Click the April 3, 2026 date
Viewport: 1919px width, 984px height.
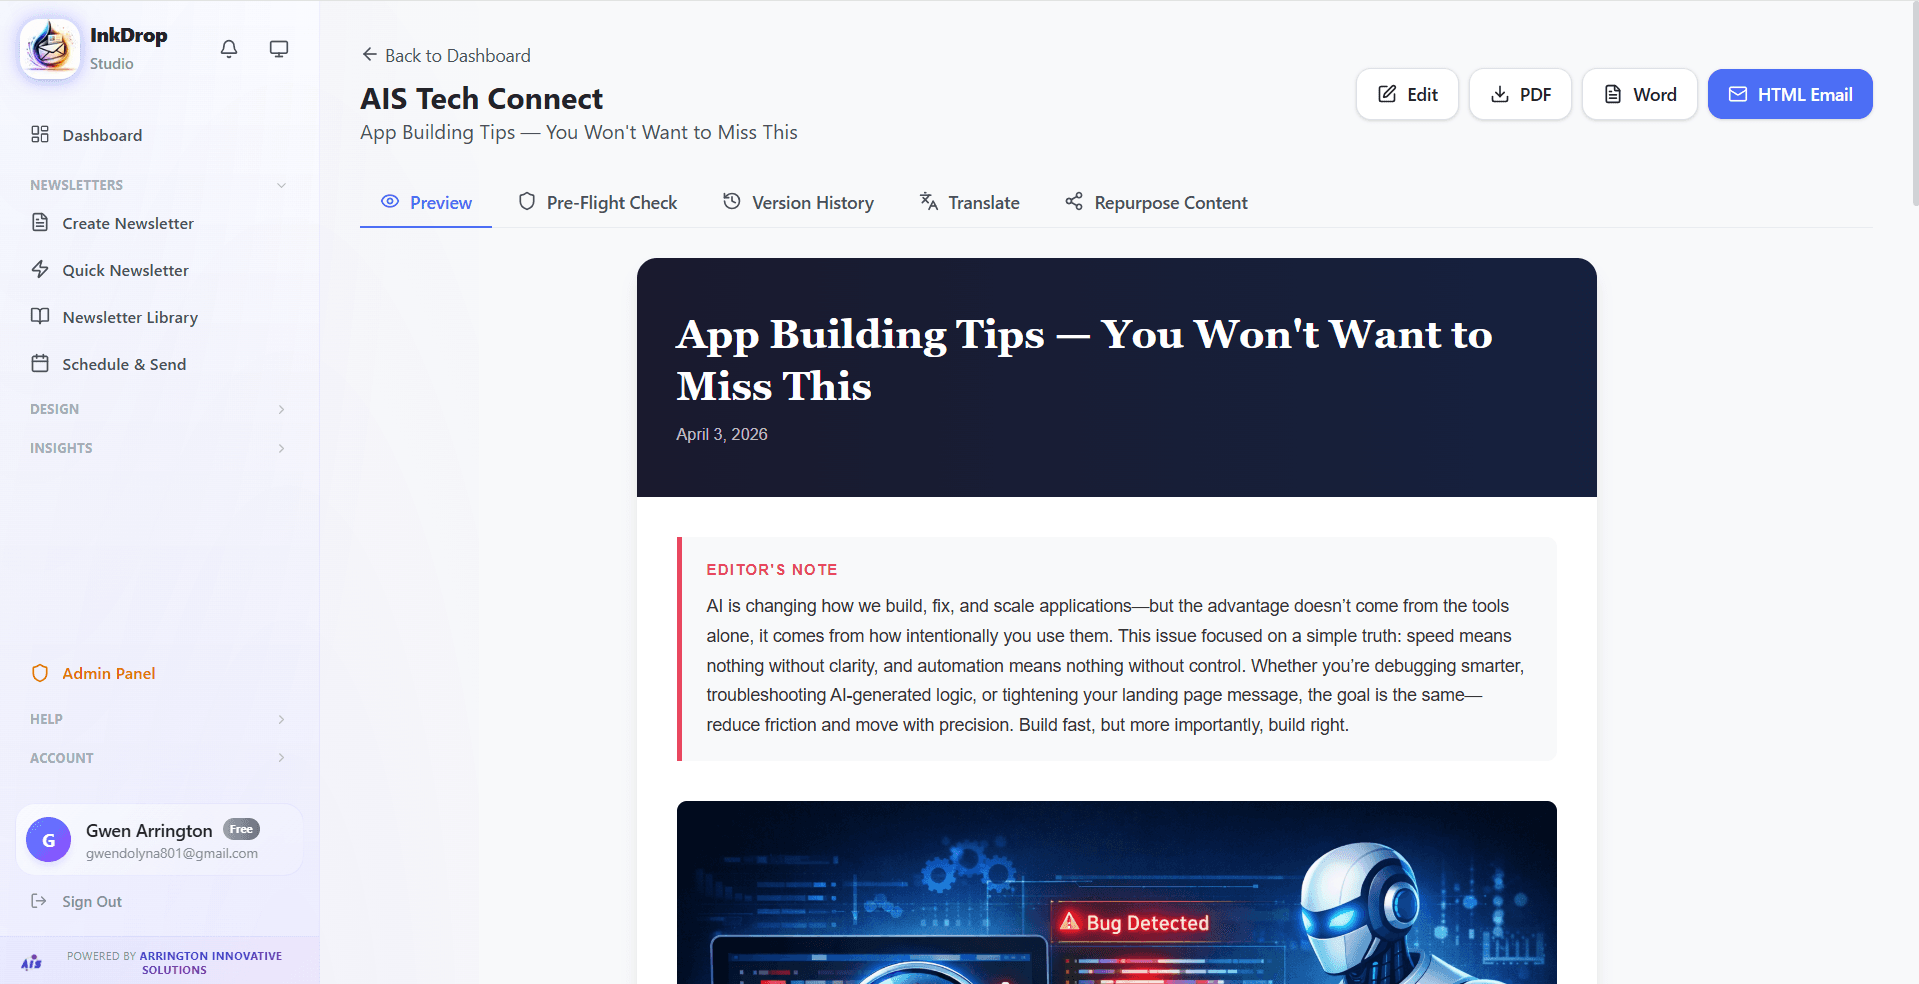[721, 434]
